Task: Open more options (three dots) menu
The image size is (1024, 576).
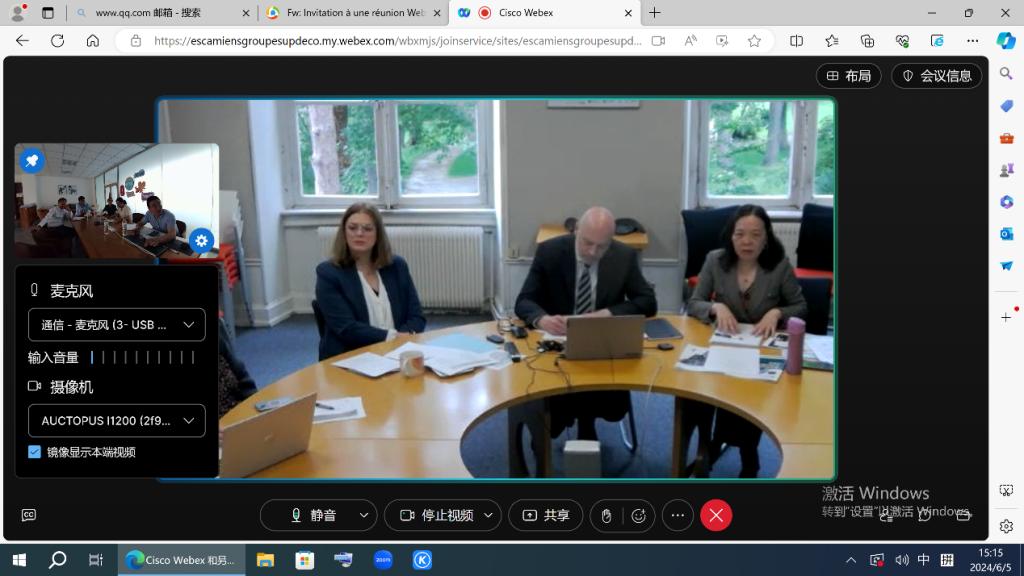Action: click(x=677, y=515)
